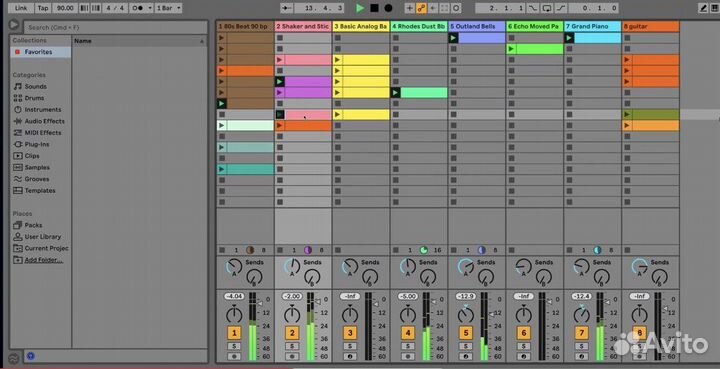Solo track 4 with its S button
Screen dimensions: 720x369
pos(408,346)
